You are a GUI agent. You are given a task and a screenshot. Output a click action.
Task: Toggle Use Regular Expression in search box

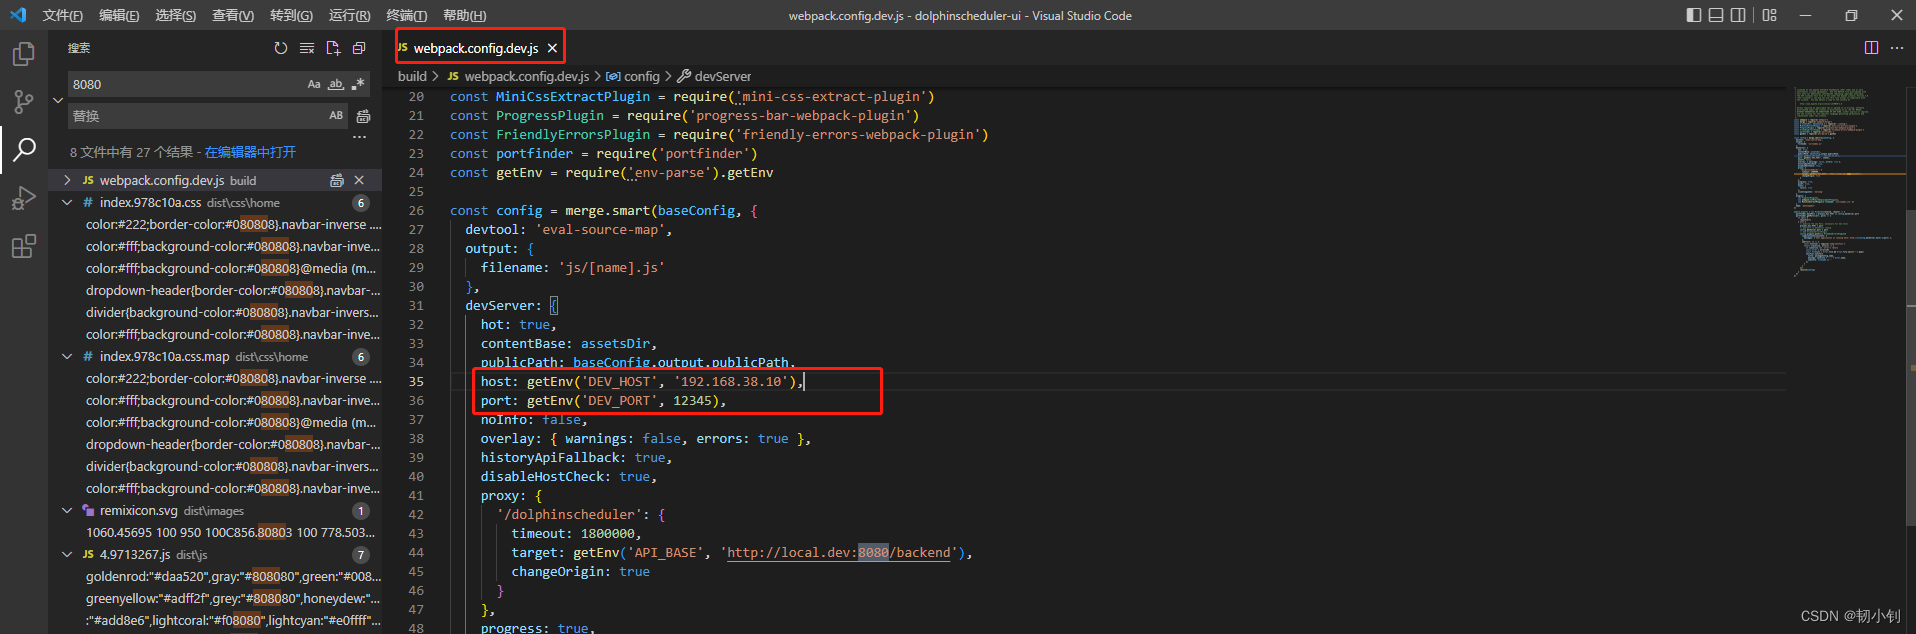click(x=358, y=84)
